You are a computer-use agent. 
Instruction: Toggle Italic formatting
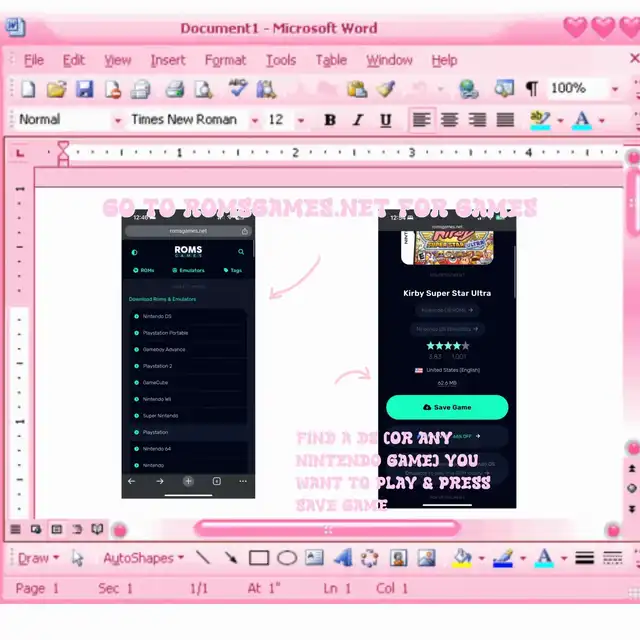pos(358,120)
